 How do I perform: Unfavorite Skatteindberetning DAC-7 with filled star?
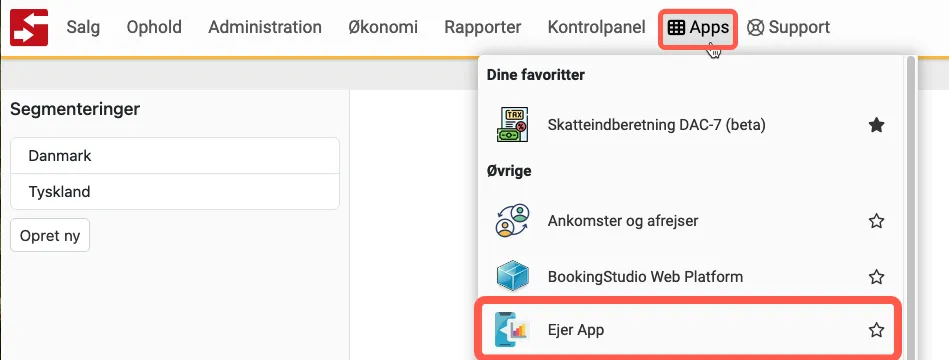pyautogui.click(x=876, y=125)
